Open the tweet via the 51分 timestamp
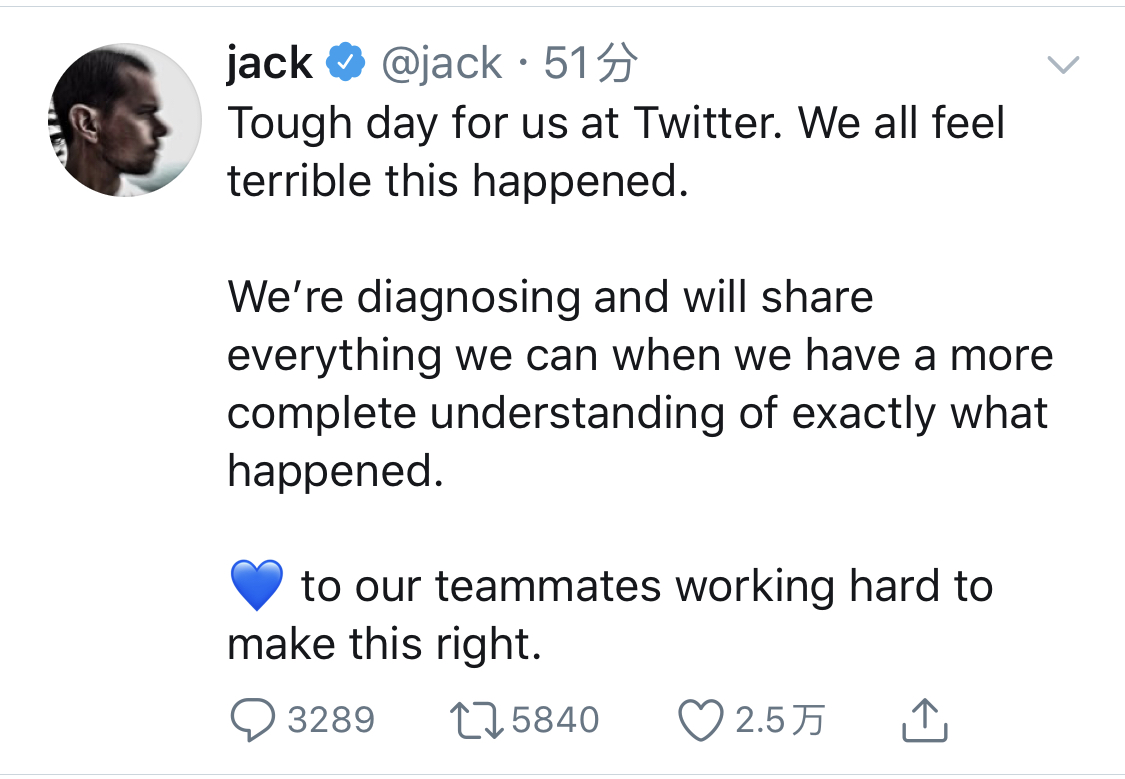The height and width of the screenshot is (779, 1125). (x=590, y=63)
